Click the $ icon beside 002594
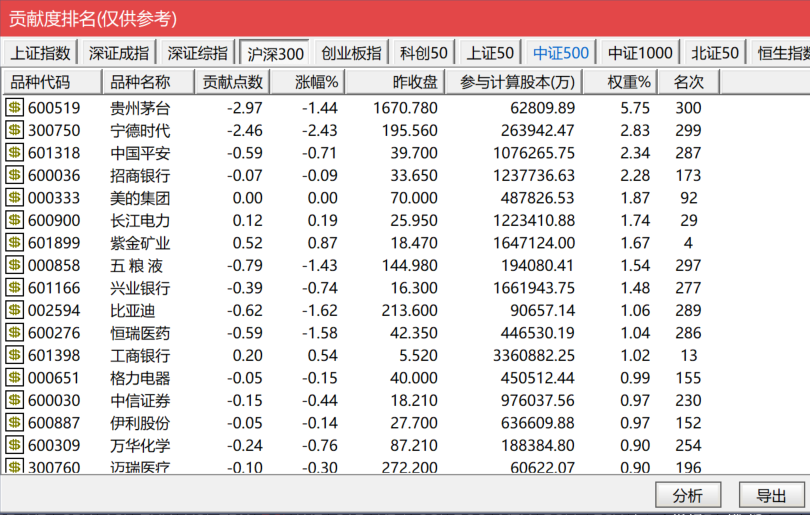 14,310
